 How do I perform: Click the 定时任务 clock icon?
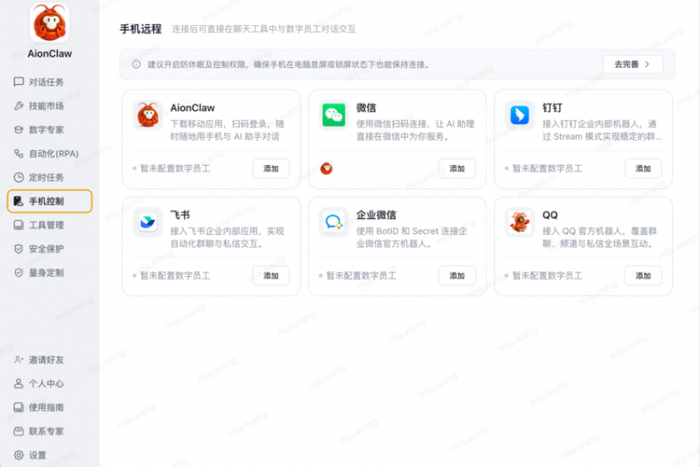pos(18,177)
